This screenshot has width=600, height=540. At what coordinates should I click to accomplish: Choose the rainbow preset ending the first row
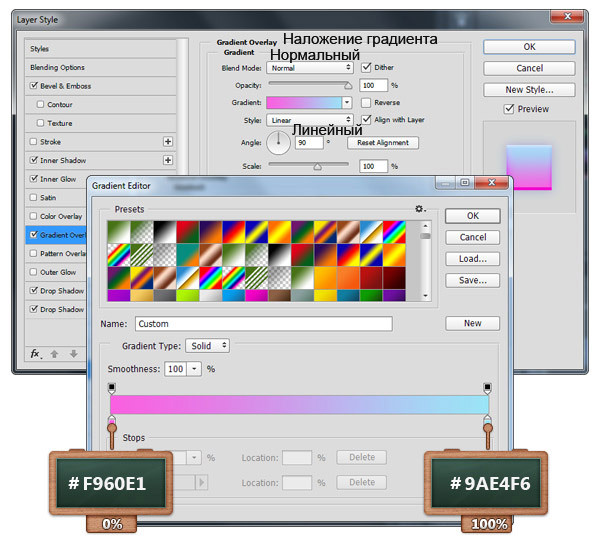coord(394,232)
